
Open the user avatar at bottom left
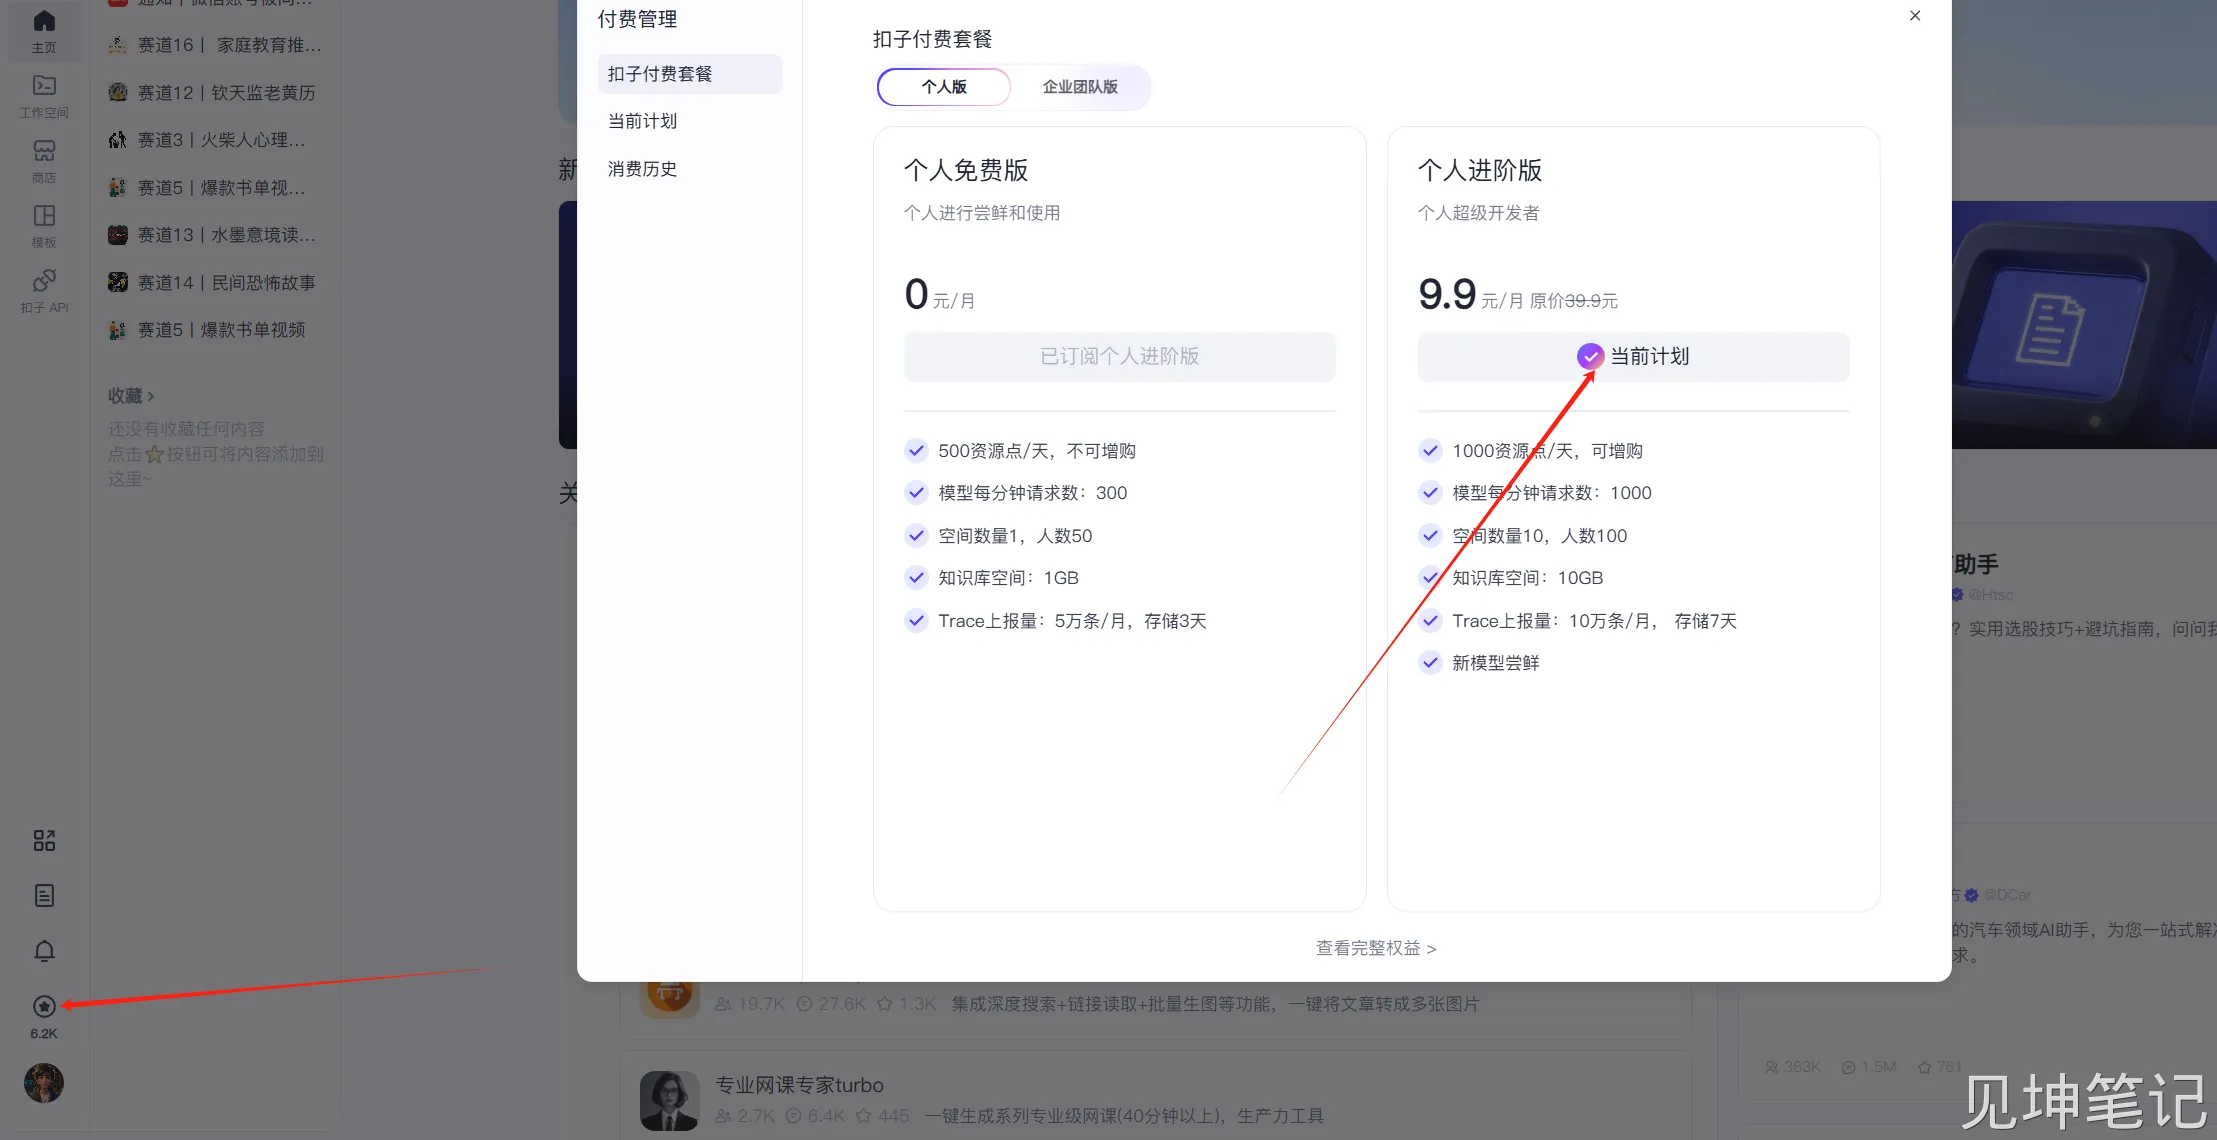coord(44,1083)
